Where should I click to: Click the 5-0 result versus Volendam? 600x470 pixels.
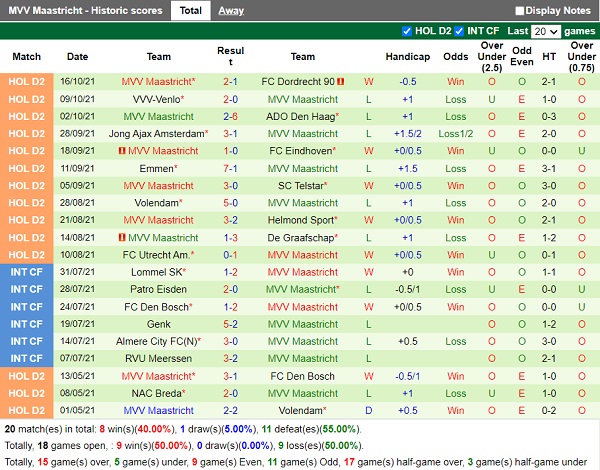coord(230,203)
